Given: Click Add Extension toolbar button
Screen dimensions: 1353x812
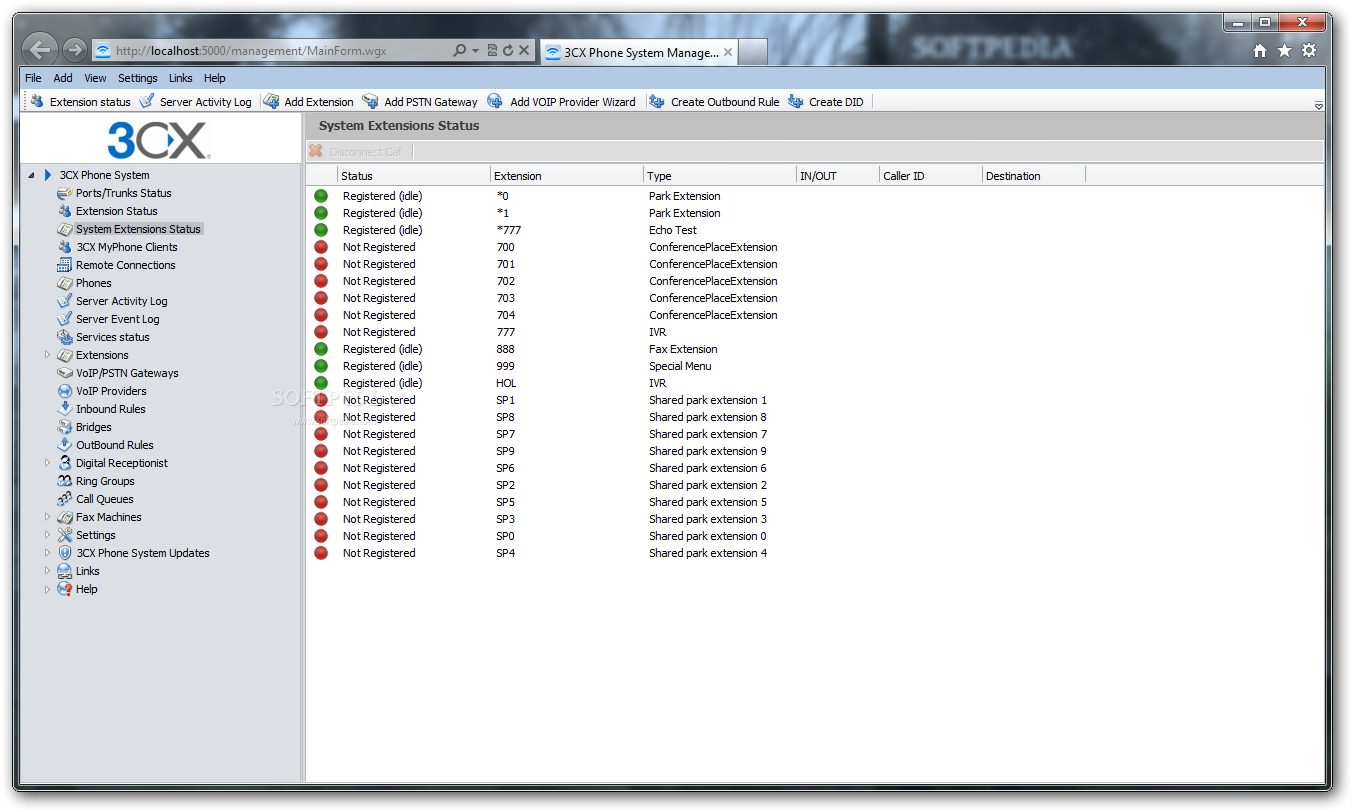Looking at the screenshot, I should [308, 102].
